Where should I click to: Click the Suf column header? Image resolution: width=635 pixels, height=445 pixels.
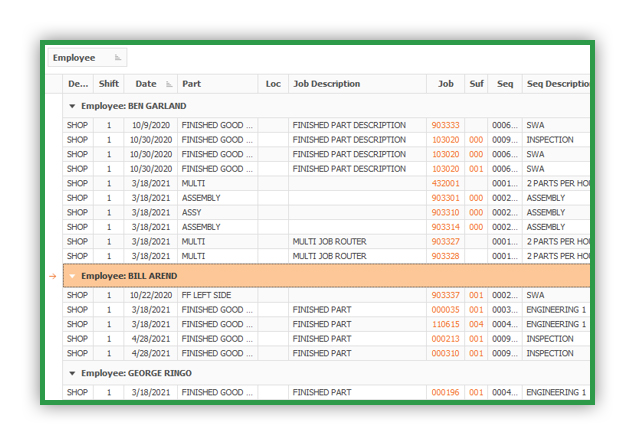(x=476, y=84)
